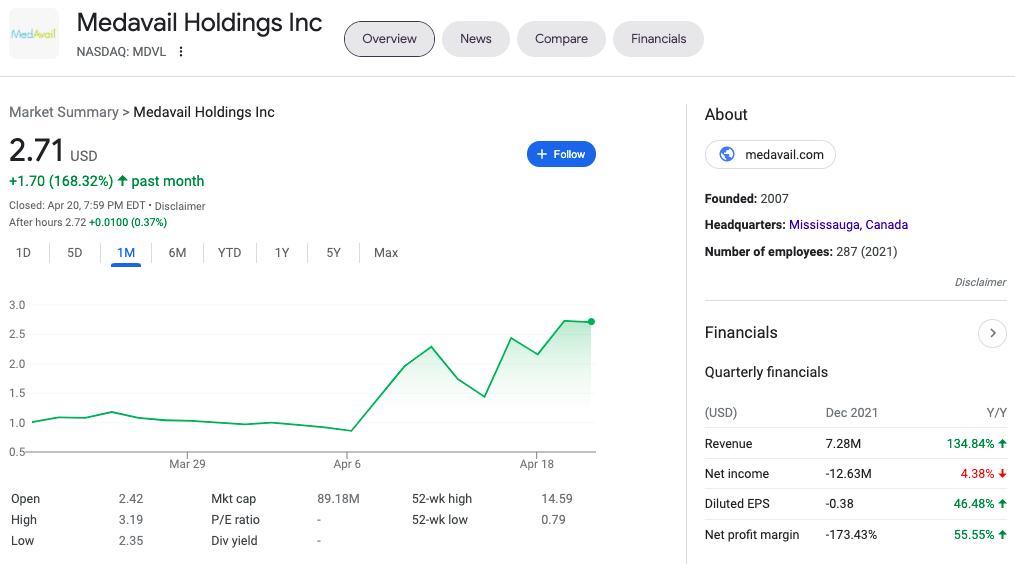
Task: Follow Medavail Holdings stock
Action: point(561,154)
